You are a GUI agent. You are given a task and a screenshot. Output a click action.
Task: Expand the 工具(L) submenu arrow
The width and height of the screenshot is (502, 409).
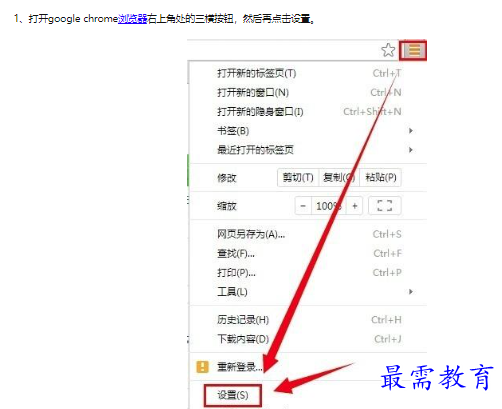(x=411, y=292)
